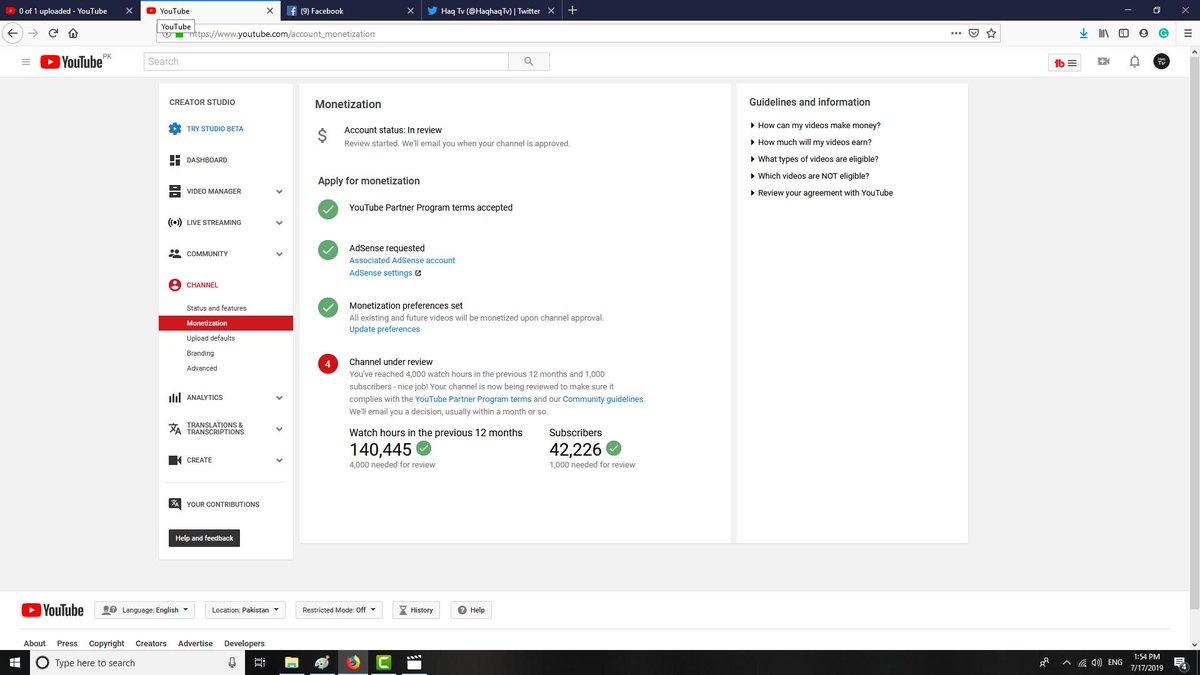This screenshot has height=675, width=1200.
Task: Open the notifications bell
Action: (x=1134, y=62)
